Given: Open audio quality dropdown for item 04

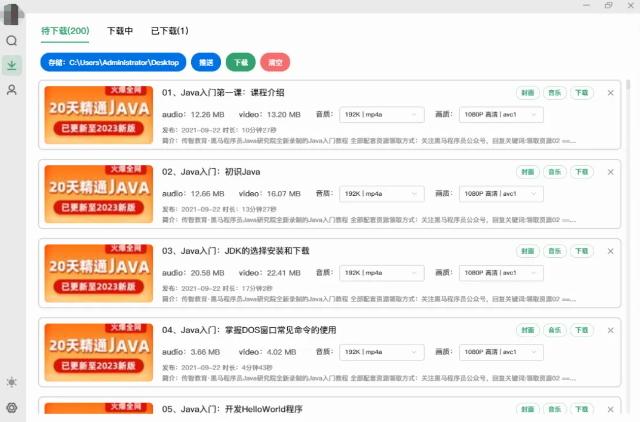Looking at the screenshot, I should pos(382,352).
